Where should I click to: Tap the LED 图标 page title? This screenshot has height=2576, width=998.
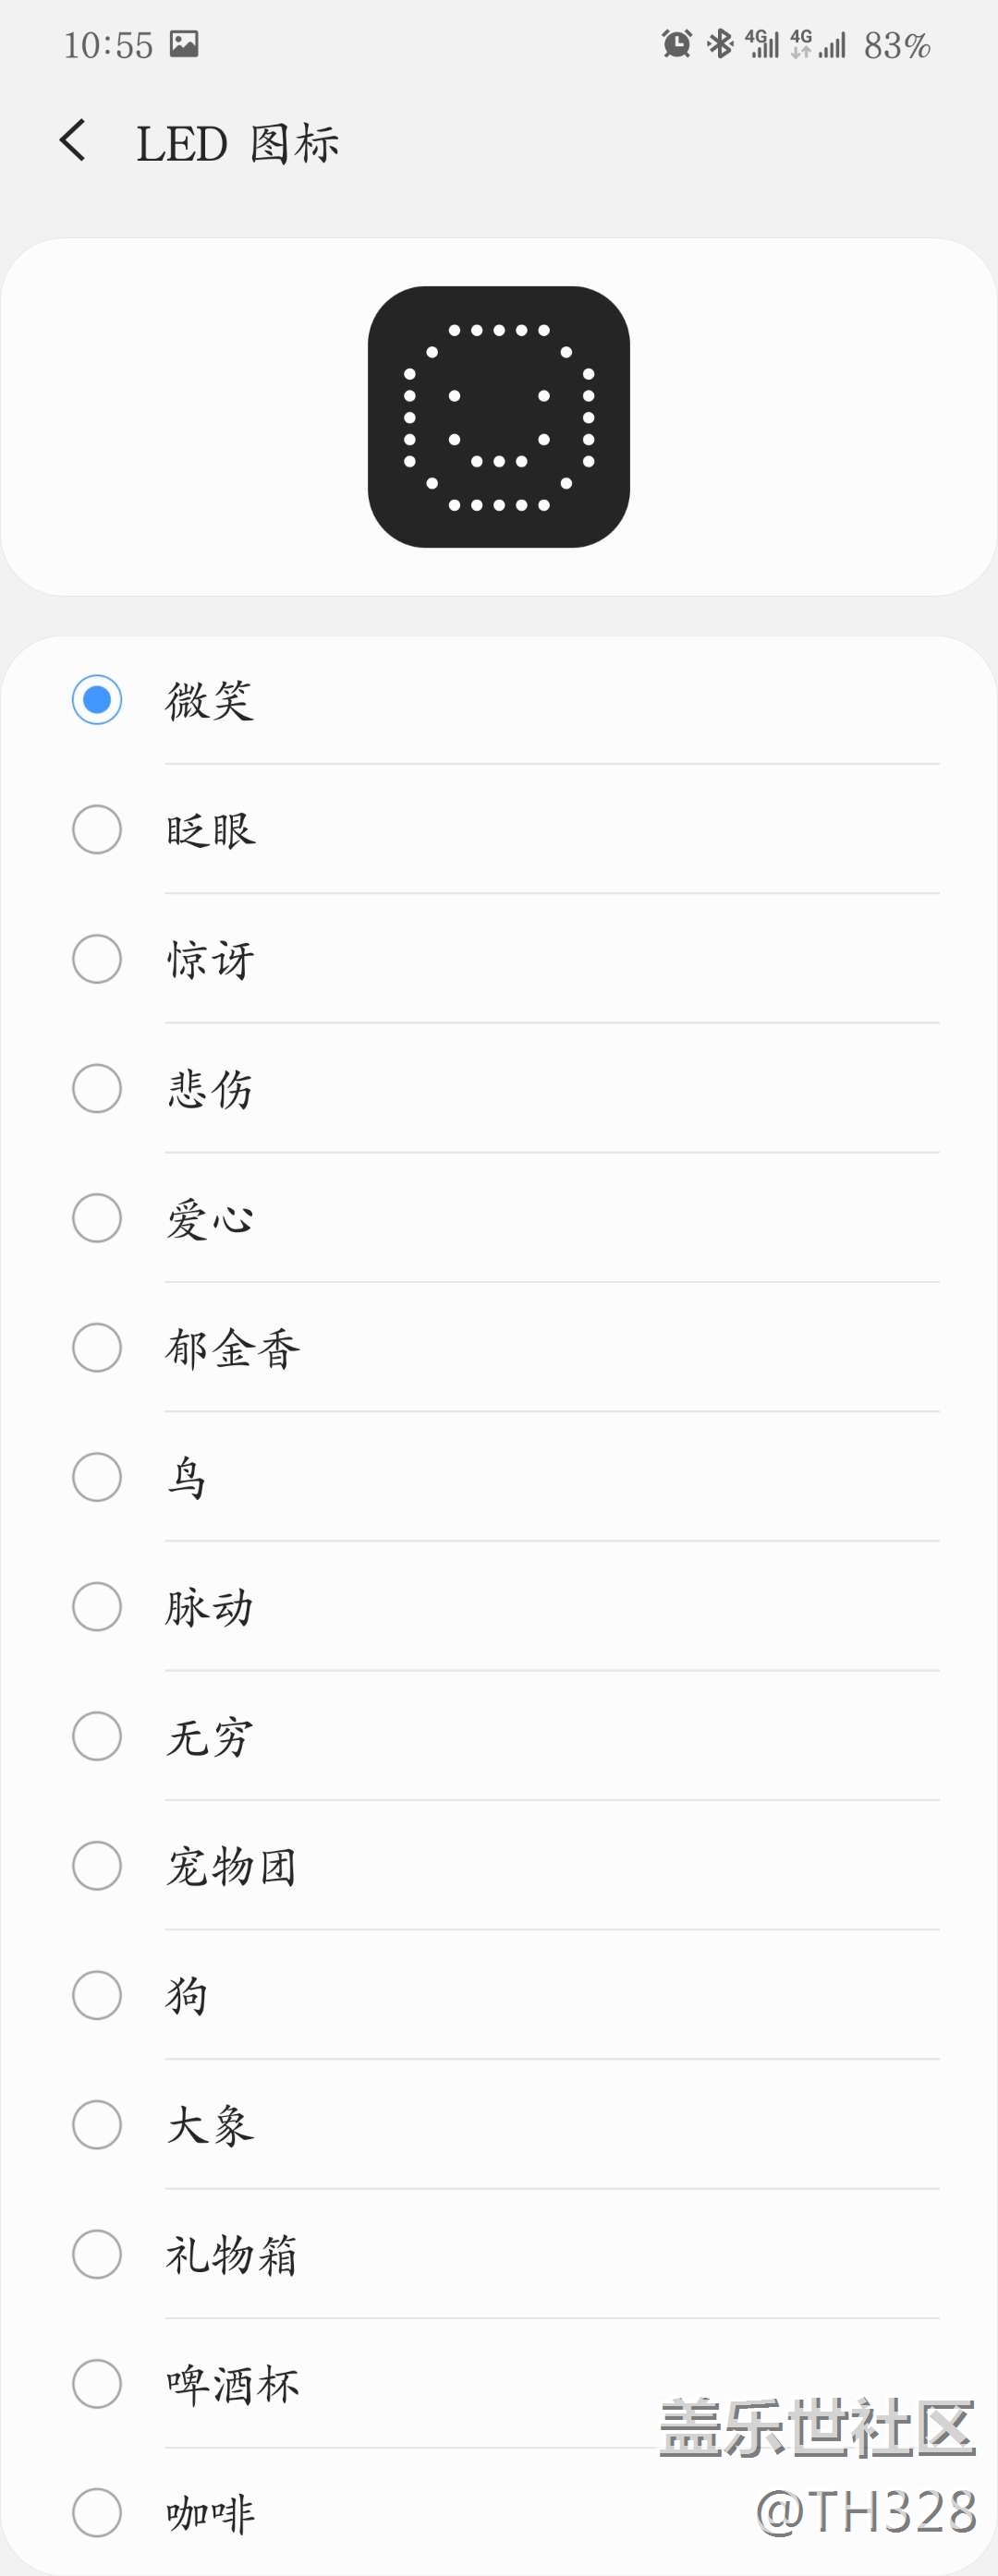click(238, 144)
